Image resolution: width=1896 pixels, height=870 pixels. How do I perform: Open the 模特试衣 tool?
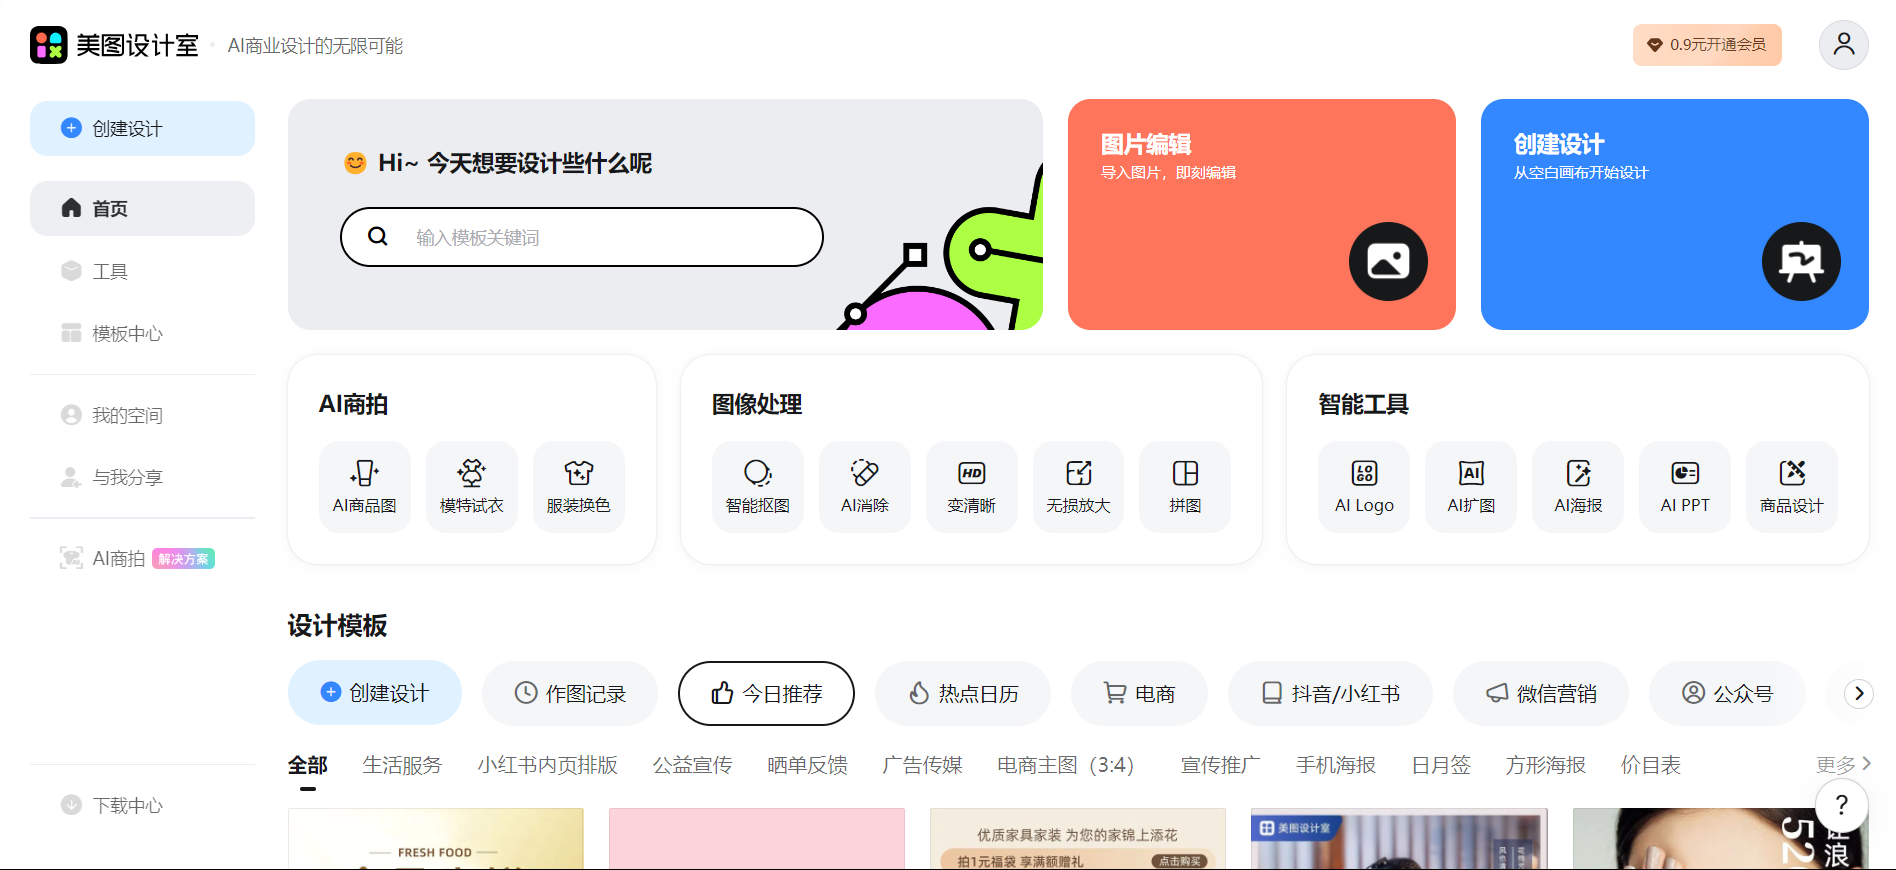tap(472, 487)
